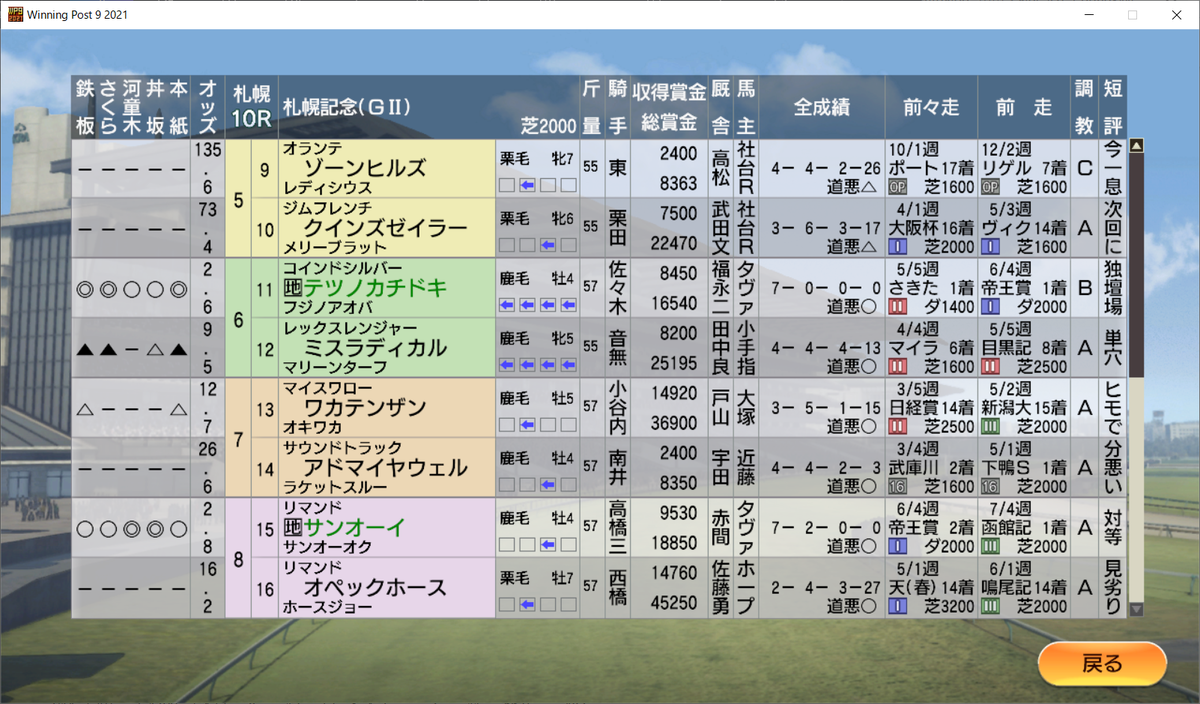Click running-style arrow boxes in ゾーンヒルズ row
This screenshot has height=704, width=1200.
point(538,185)
